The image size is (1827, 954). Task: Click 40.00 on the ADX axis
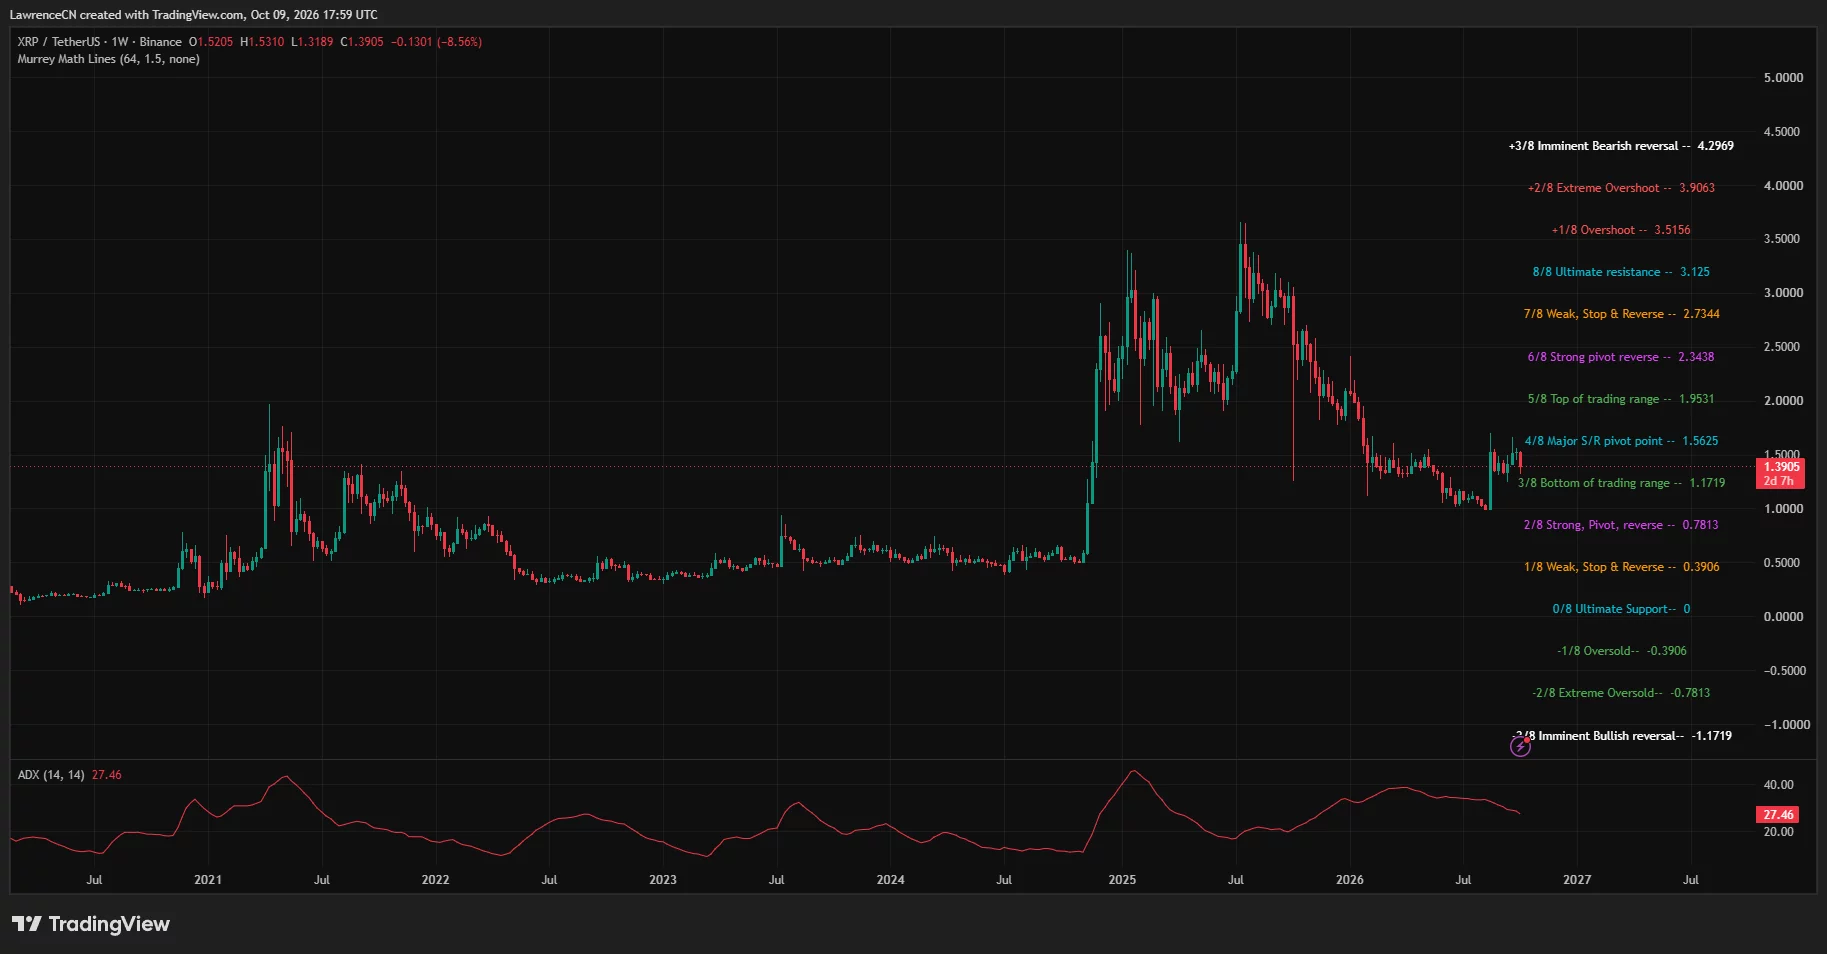point(1778,785)
